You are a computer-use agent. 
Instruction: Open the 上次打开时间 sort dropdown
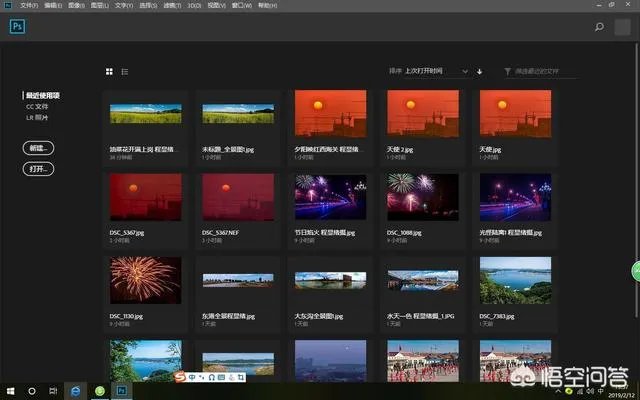pyautogui.click(x=436, y=71)
